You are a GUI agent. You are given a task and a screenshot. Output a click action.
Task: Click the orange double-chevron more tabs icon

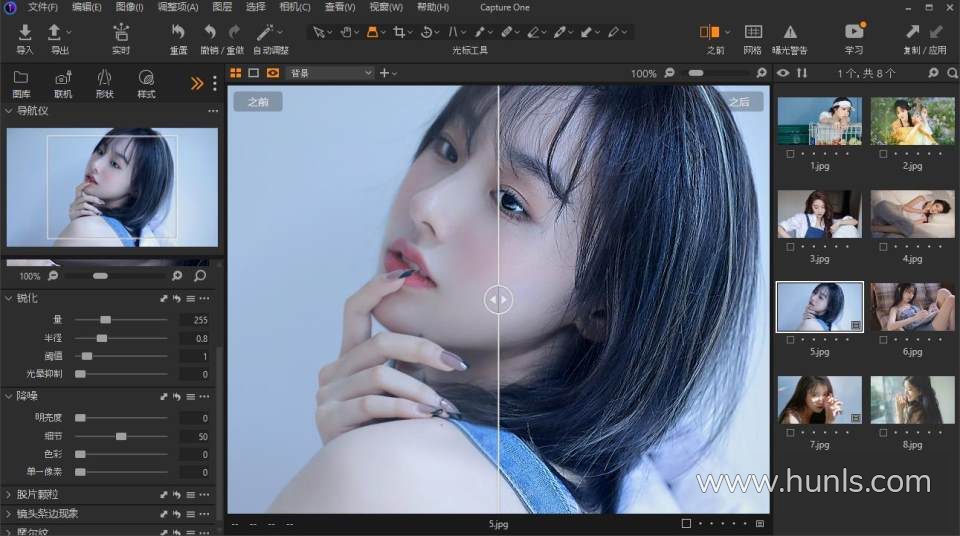197,83
